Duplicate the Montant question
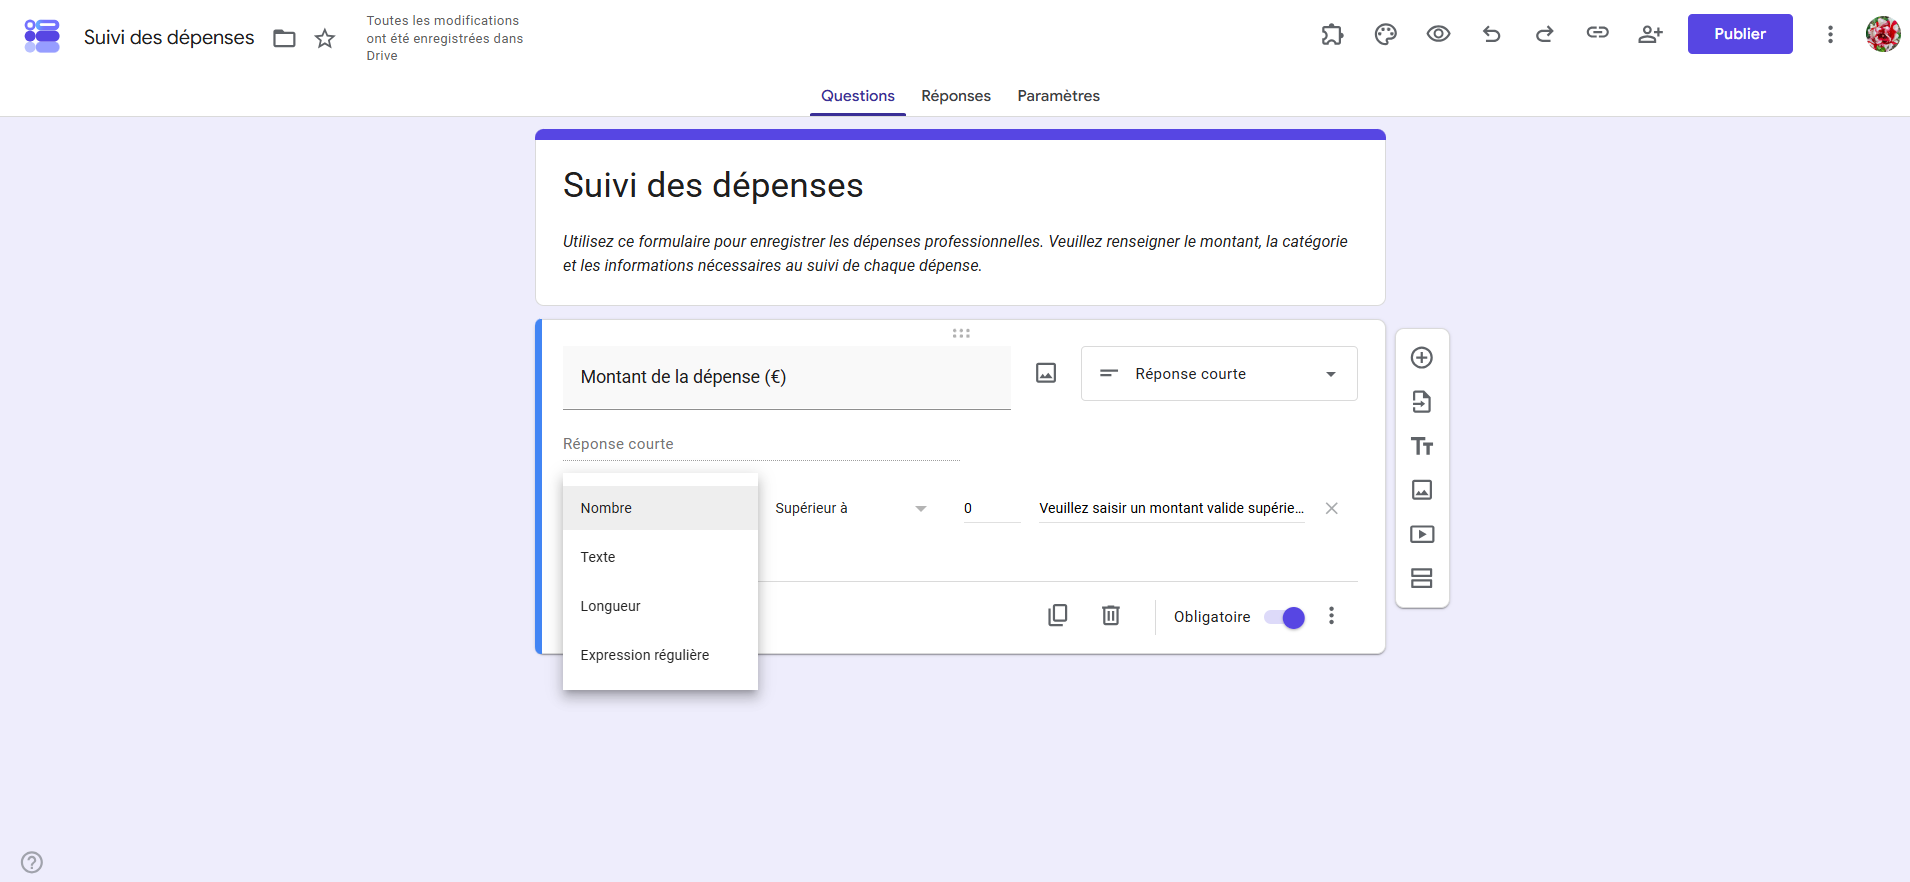 [1057, 615]
